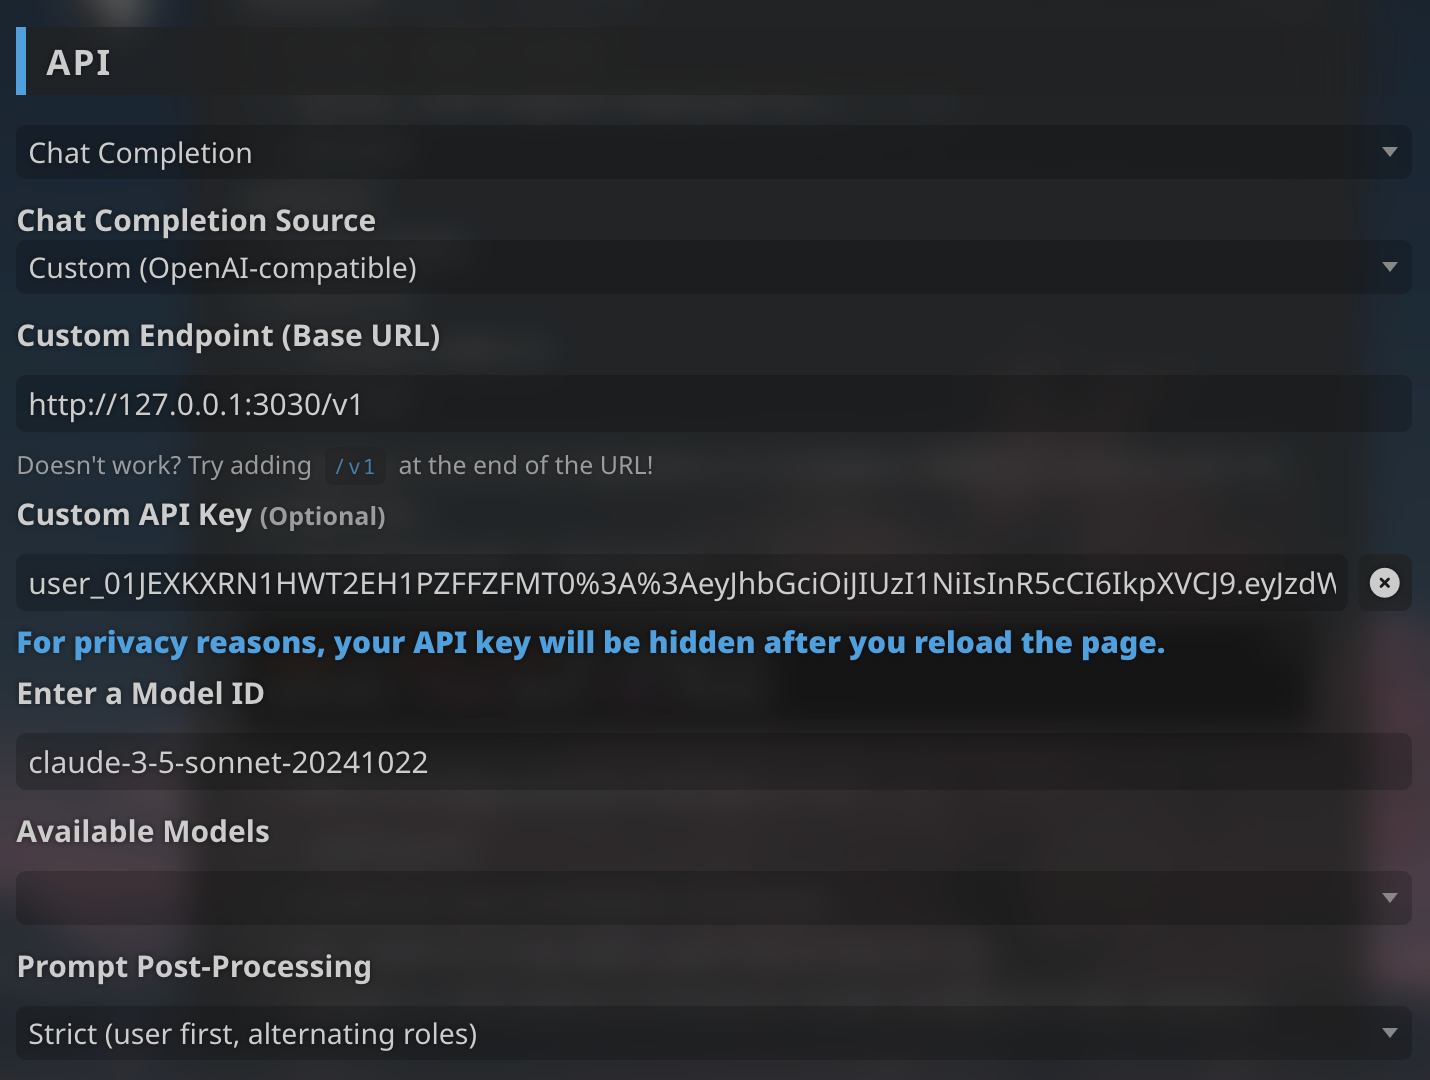Click the arrow icon on Available Models selector
This screenshot has height=1080, width=1430.
1389,898
